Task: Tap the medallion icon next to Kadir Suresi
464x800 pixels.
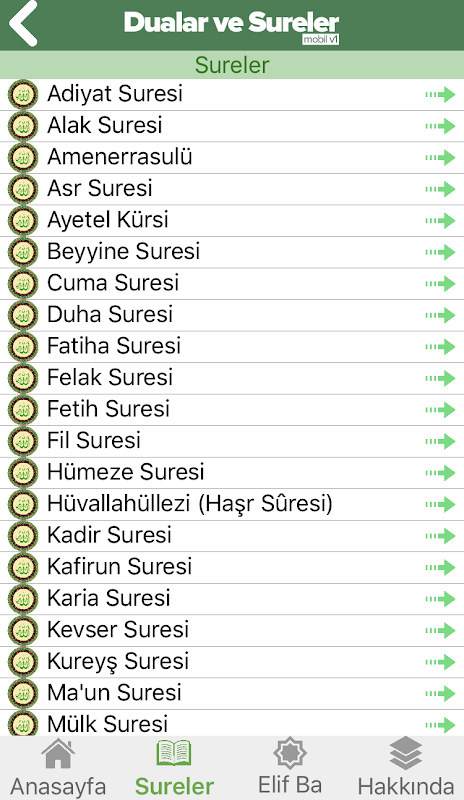Action: 23,536
